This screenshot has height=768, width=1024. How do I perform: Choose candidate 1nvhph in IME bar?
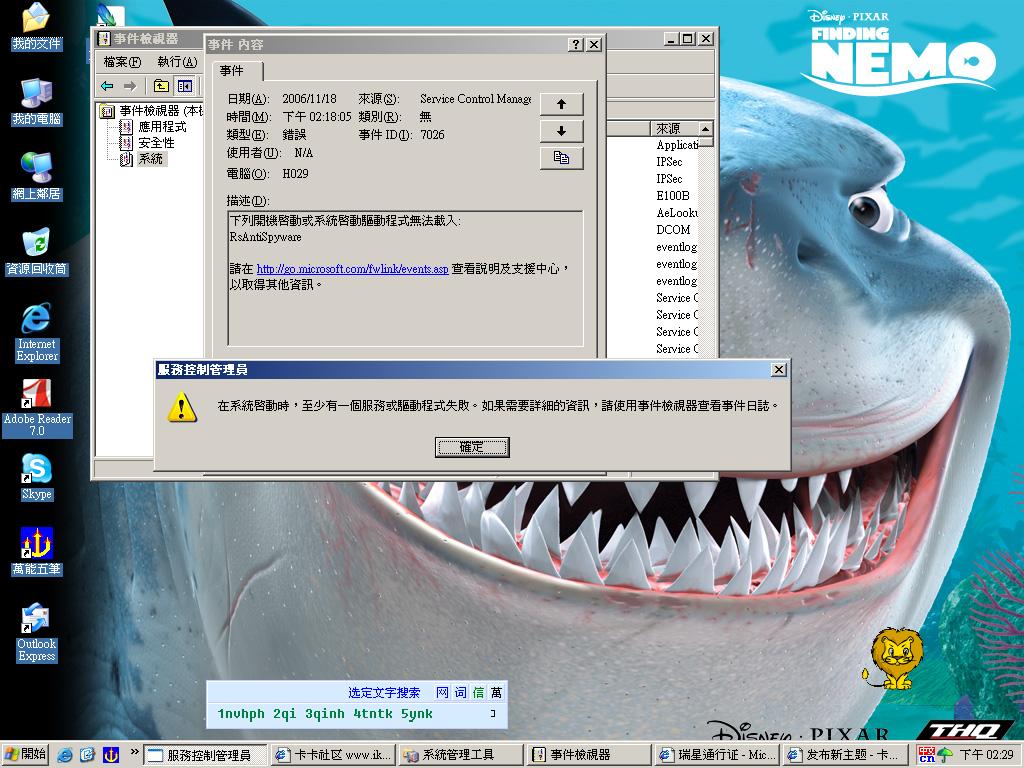pos(241,714)
